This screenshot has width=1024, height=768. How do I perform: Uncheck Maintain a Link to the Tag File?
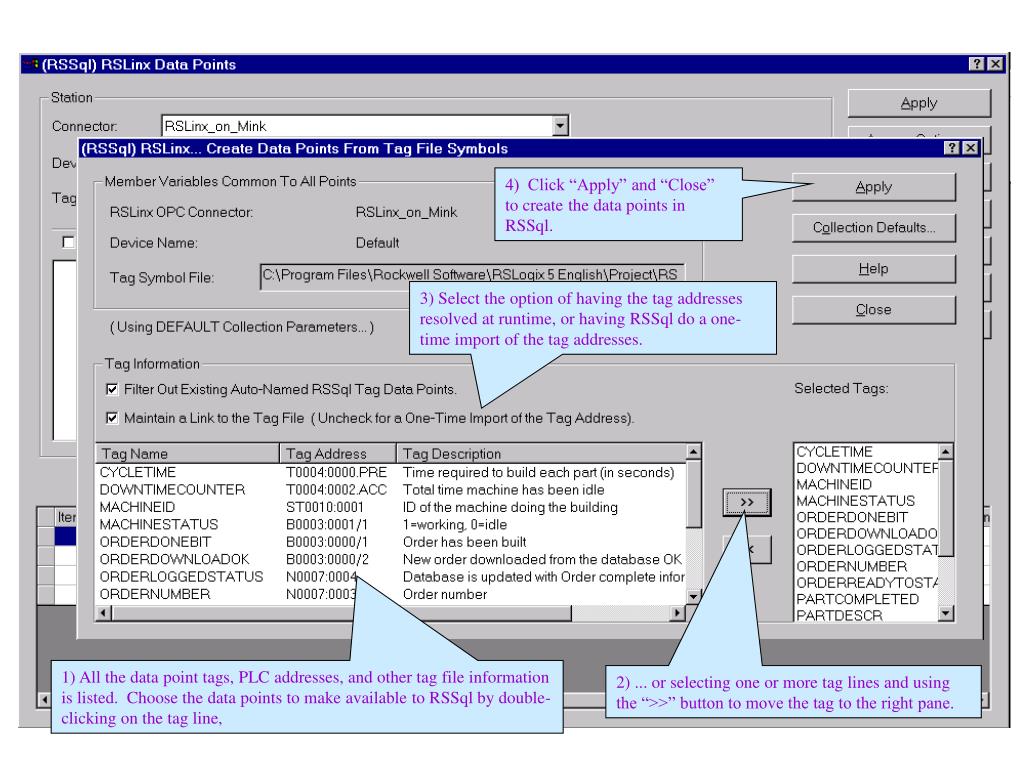(112, 418)
